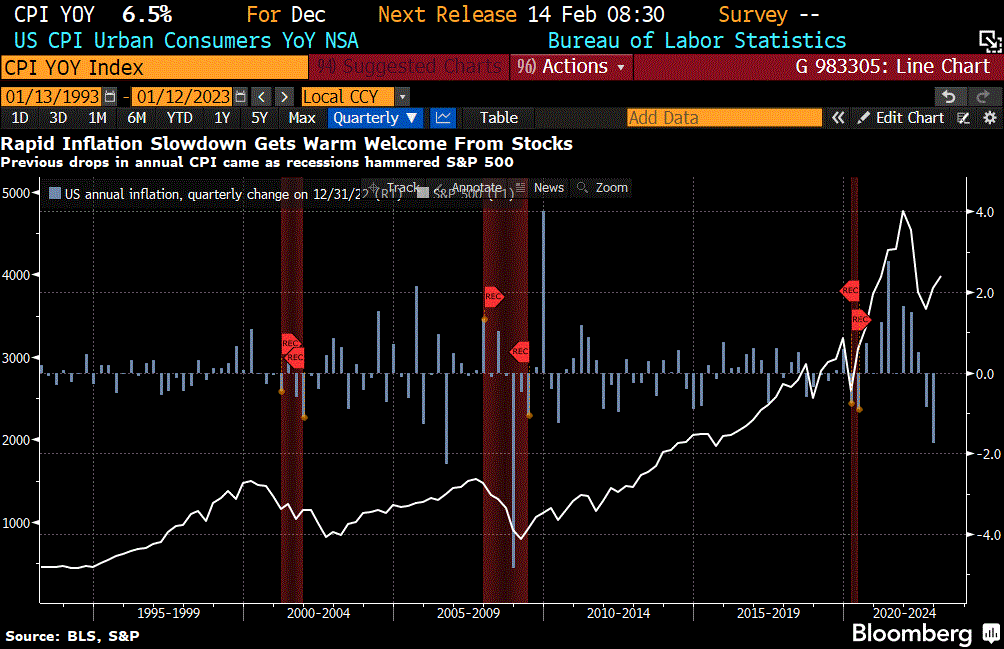Open the Quarterly periodicity dropdown
Image resolution: width=1004 pixels, height=649 pixels.
[x=375, y=118]
